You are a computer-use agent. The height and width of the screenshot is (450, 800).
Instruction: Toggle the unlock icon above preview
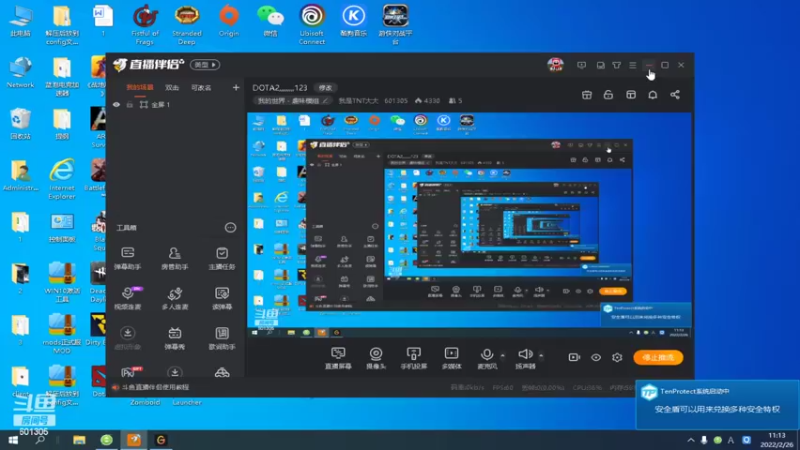(x=608, y=95)
